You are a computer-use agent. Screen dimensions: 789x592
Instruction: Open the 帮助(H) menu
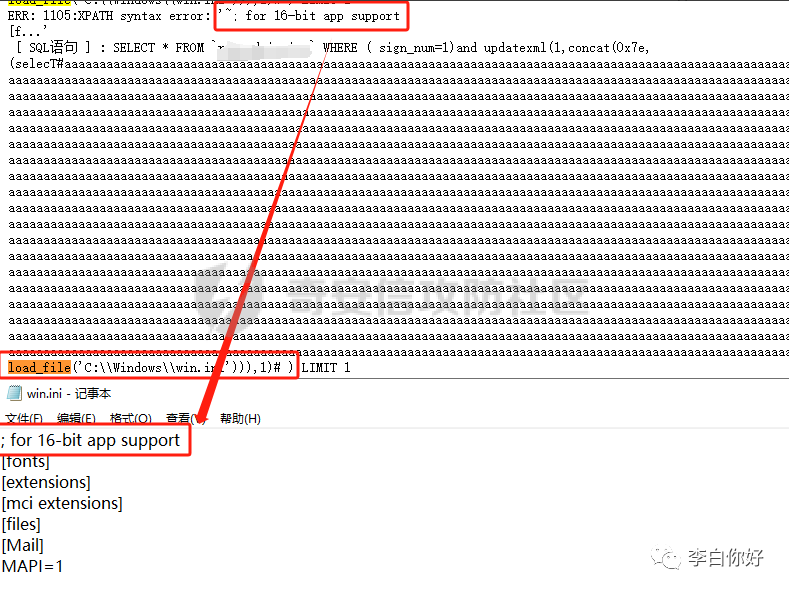[x=240, y=419]
